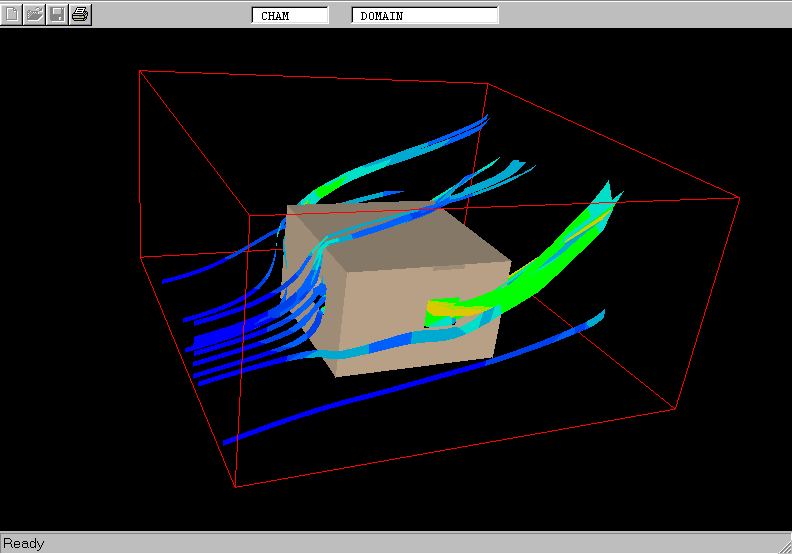This screenshot has height=554, width=792.
Task: Save using the floppy disk icon
Action: pyautogui.click(x=58, y=14)
